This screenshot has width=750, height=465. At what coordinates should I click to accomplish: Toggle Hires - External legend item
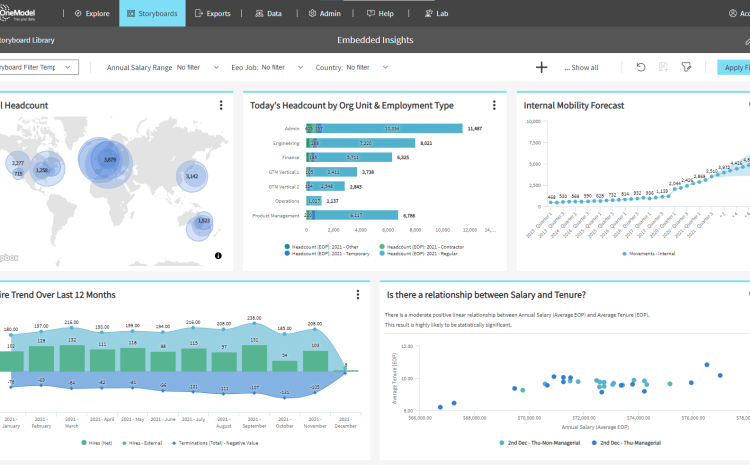[142, 443]
